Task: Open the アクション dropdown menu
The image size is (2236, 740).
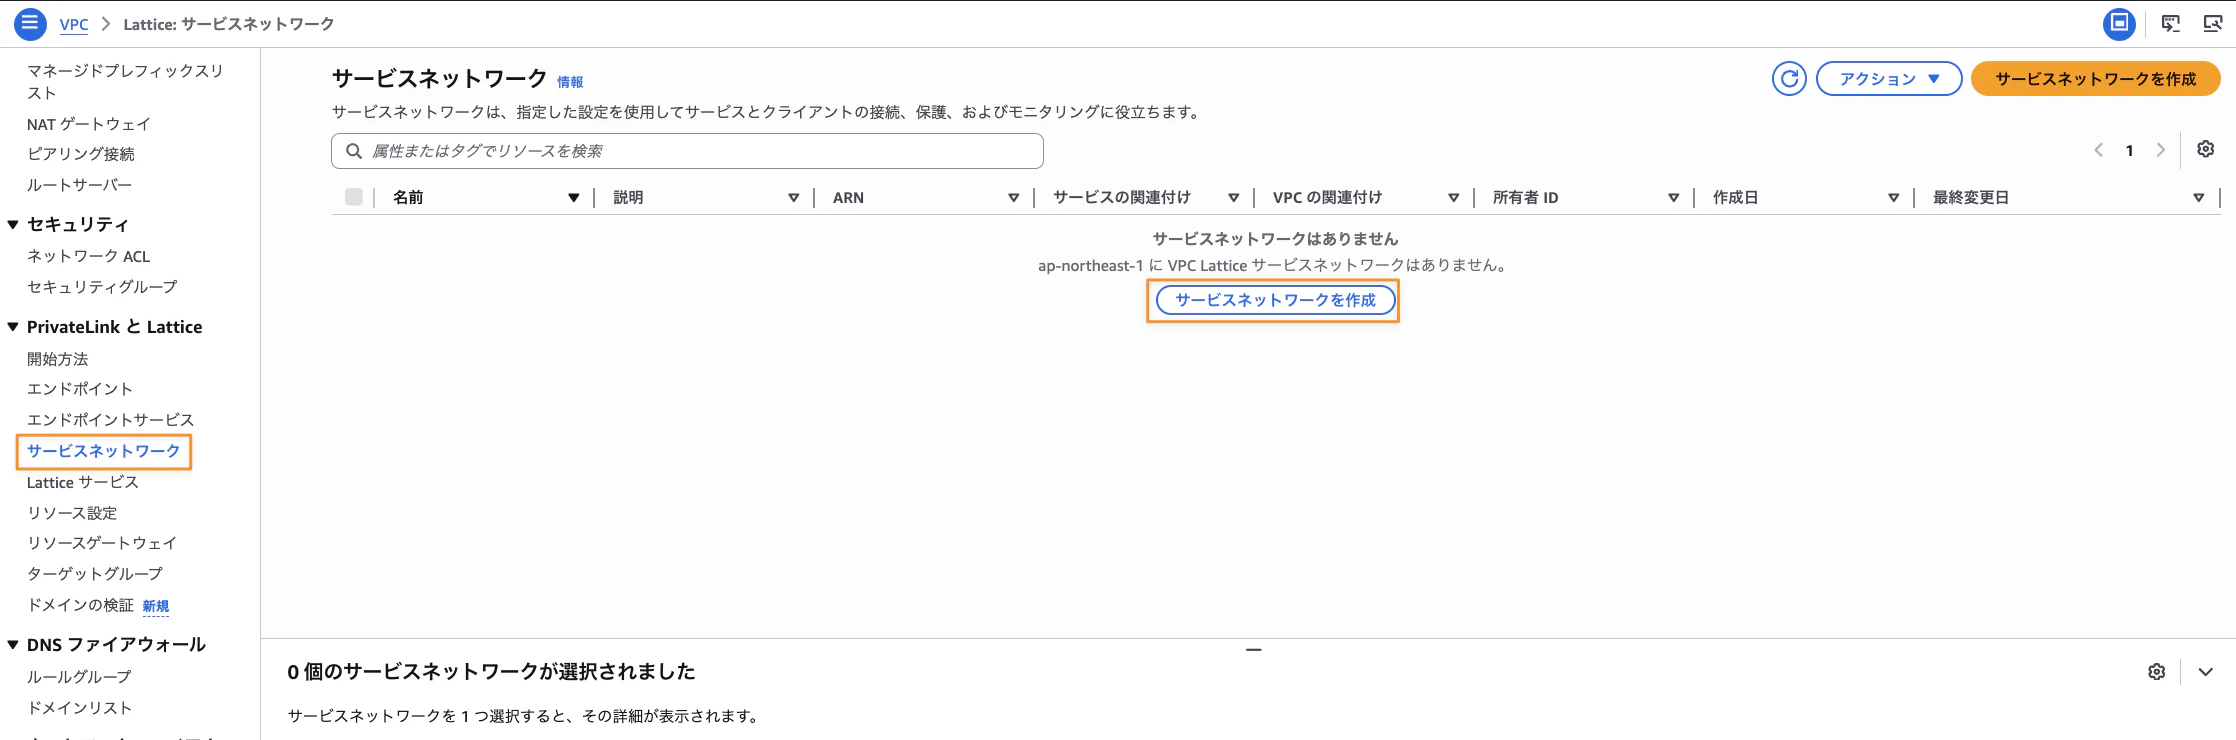Action: [x=1889, y=78]
